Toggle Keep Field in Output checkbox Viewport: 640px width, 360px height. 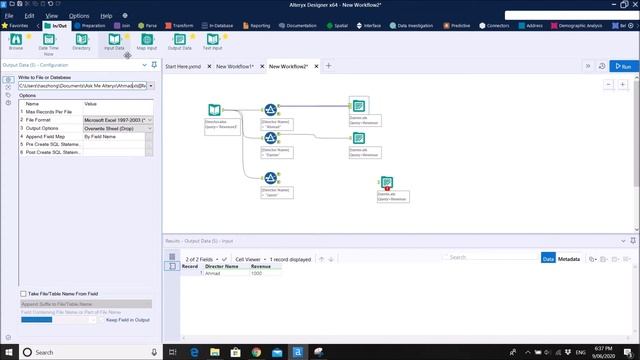102,320
